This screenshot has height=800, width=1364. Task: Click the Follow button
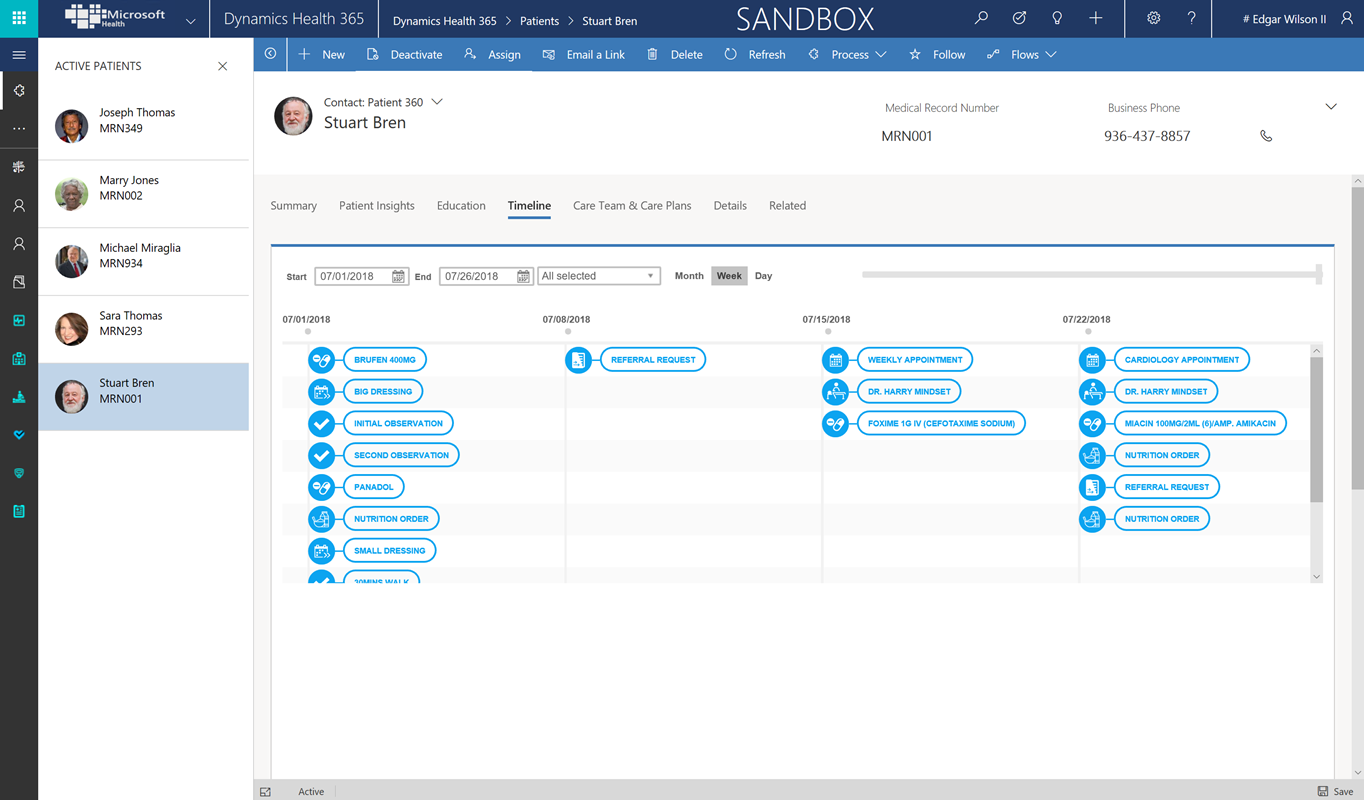(x=937, y=55)
